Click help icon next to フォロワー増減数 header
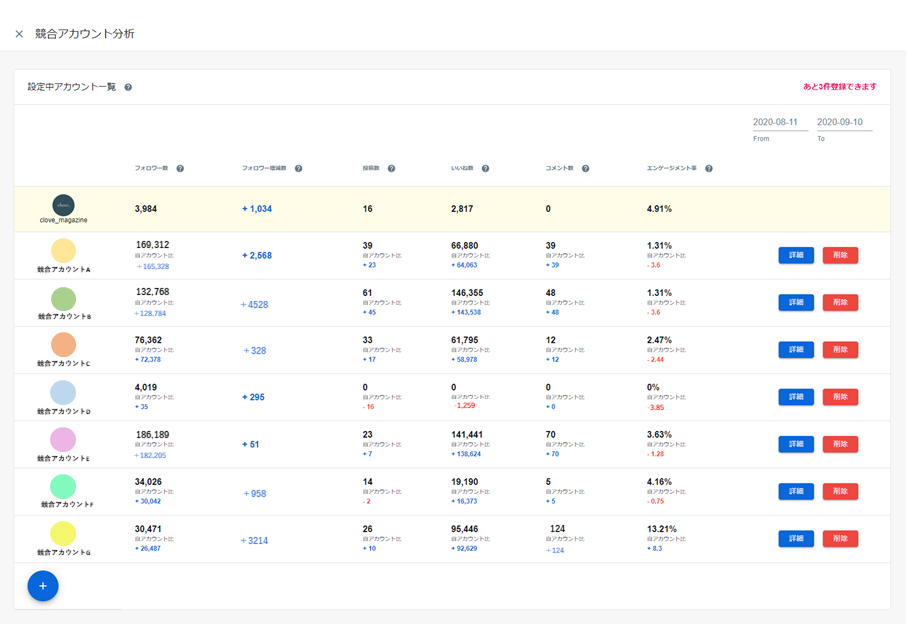The width and height of the screenshot is (907, 624). (298, 169)
